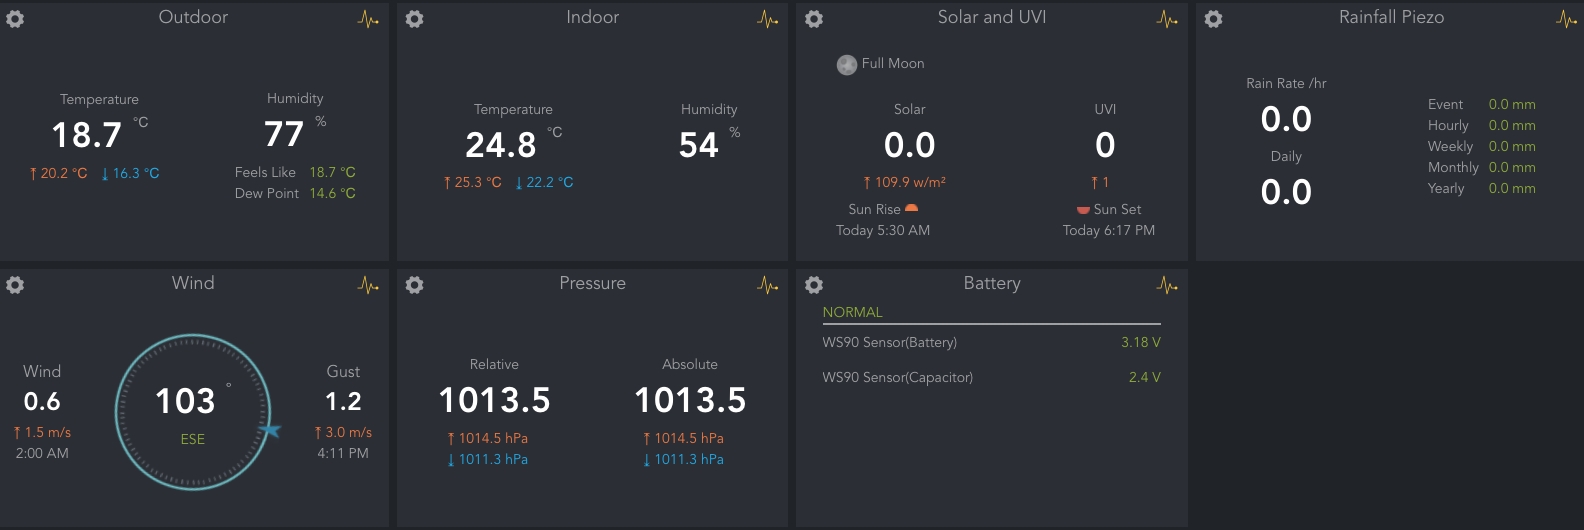Screen dimensions: 1584x530
Task: View Battery history chart icon
Action: point(1167,285)
